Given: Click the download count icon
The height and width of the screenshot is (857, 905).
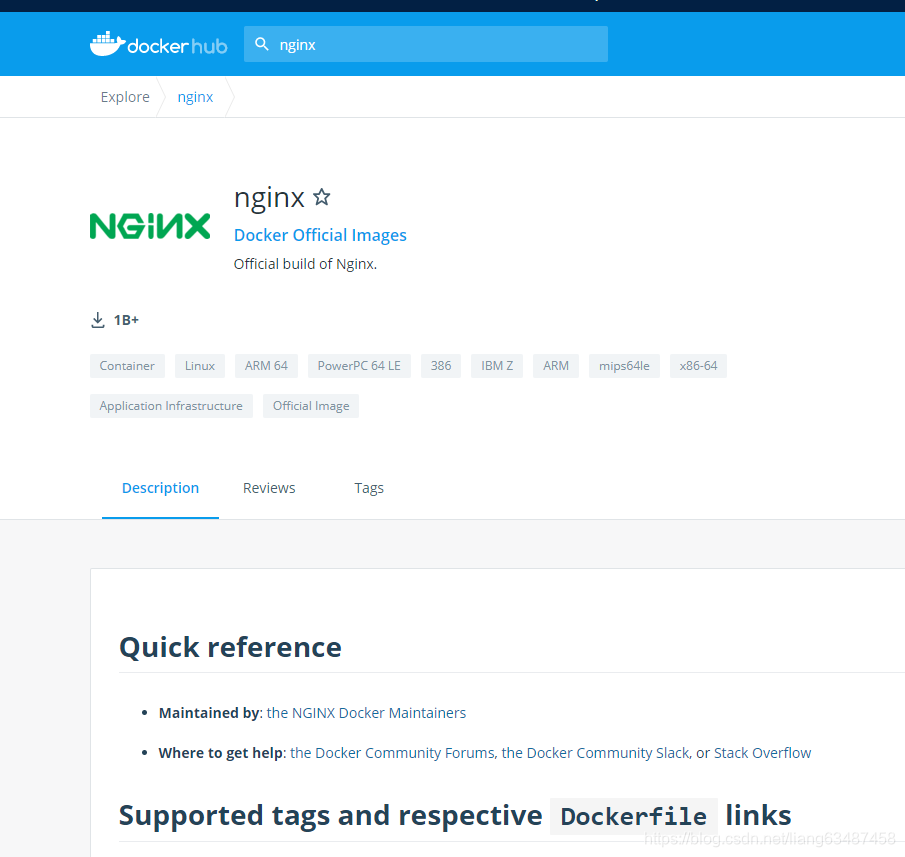Looking at the screenshot, I should point(98,320).
